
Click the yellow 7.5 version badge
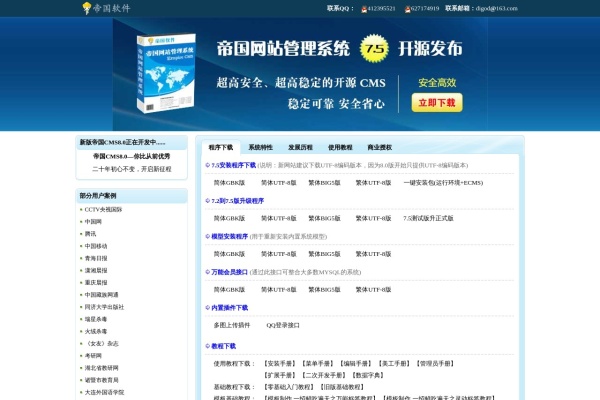click(x=374, y=48)
